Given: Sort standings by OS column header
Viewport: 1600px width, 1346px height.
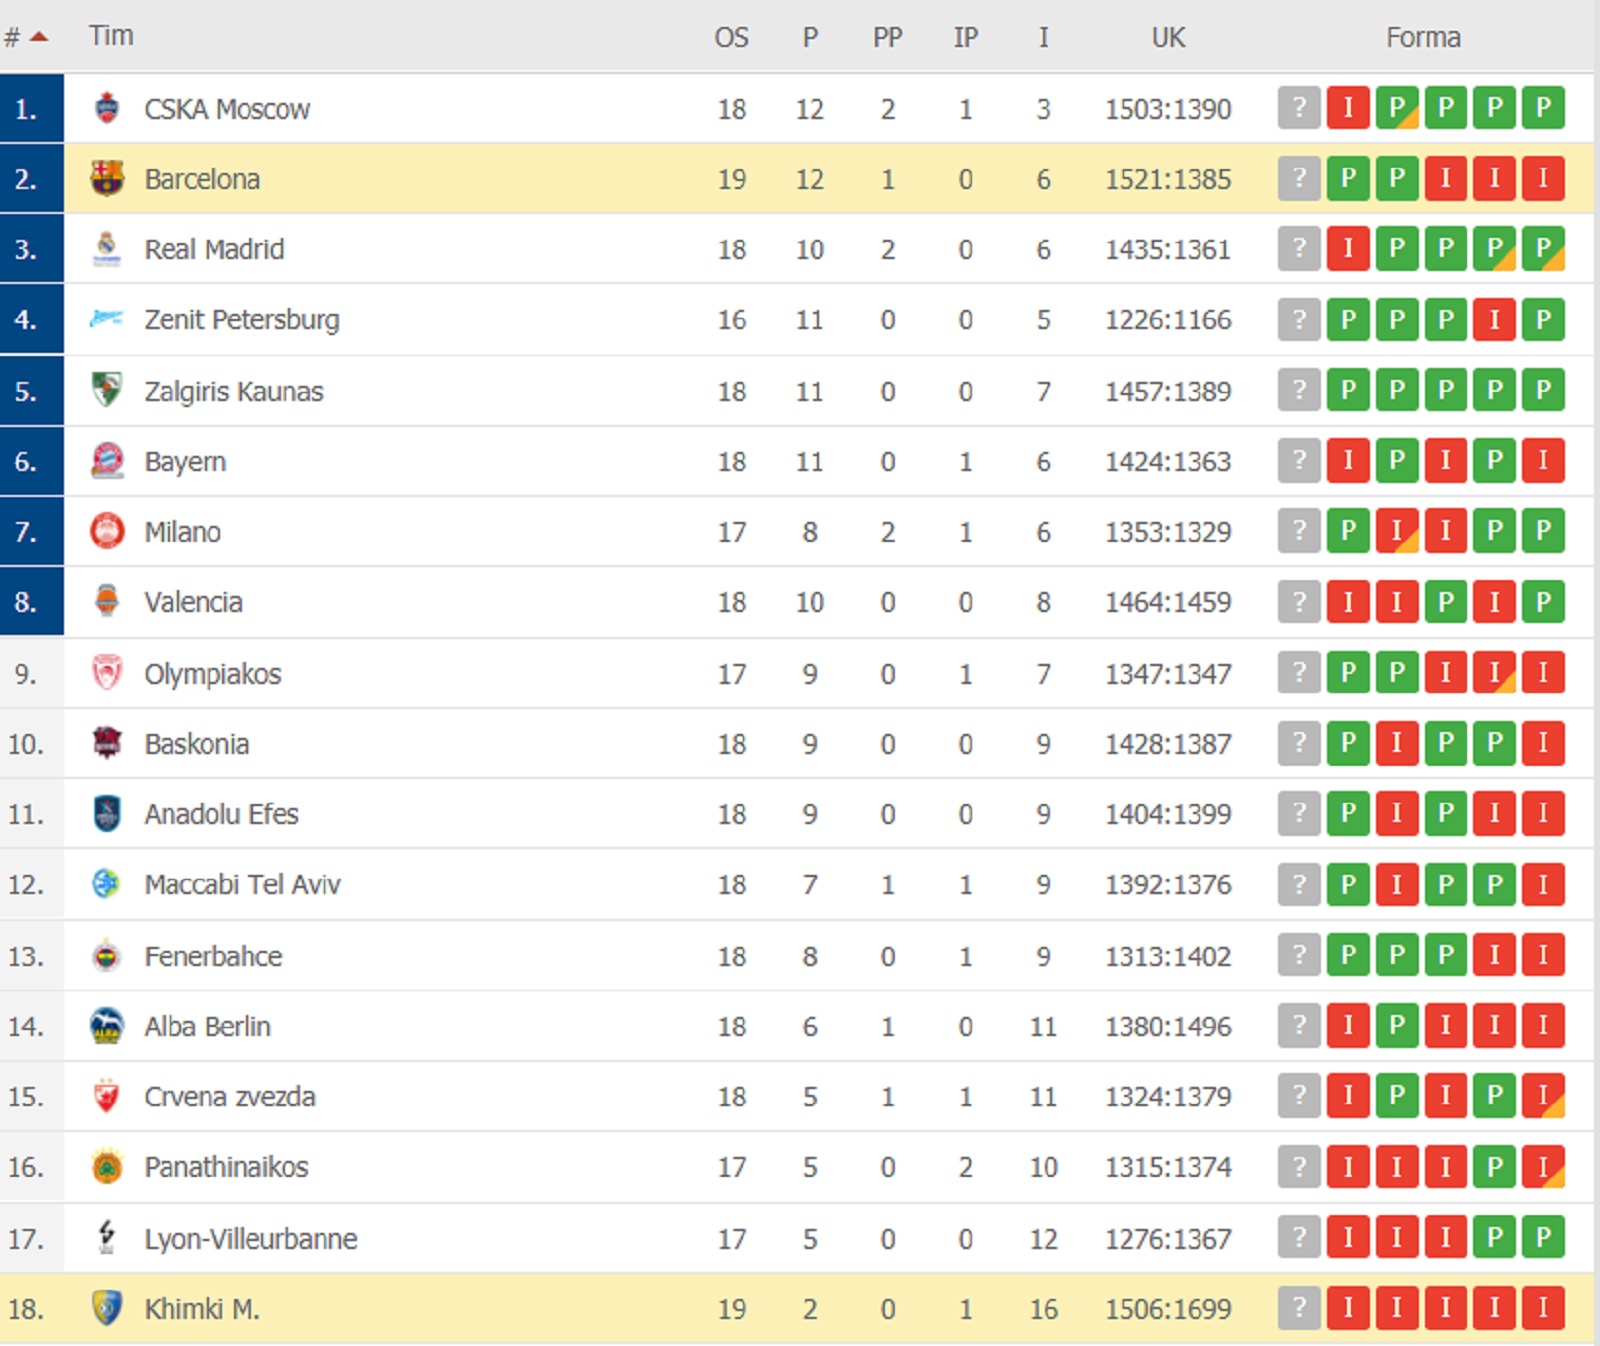Looking at the screenshot, I should 731,38.
